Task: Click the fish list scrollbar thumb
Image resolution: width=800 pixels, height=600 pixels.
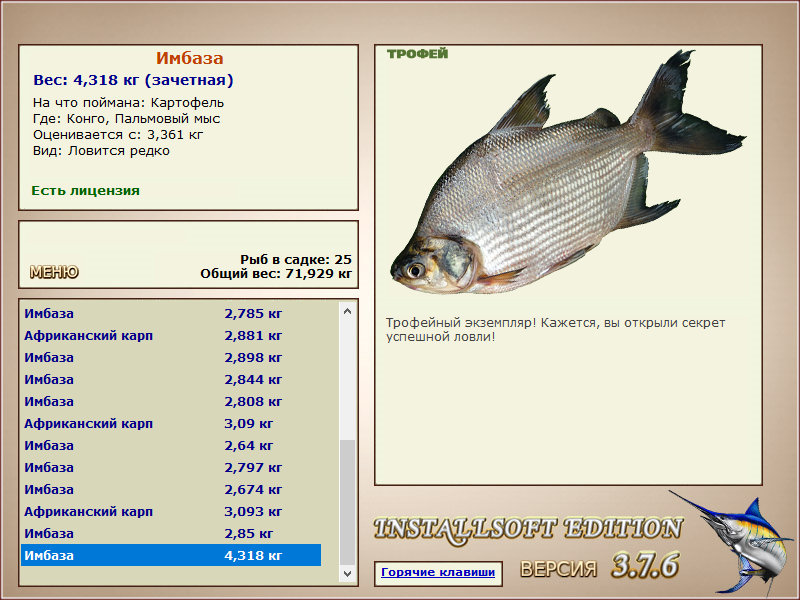Action: (347, 502)
